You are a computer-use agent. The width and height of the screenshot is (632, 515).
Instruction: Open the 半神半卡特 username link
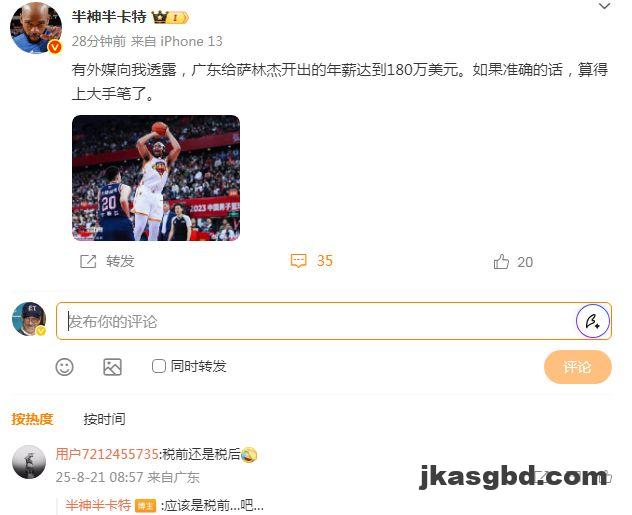tap(109, 17)
